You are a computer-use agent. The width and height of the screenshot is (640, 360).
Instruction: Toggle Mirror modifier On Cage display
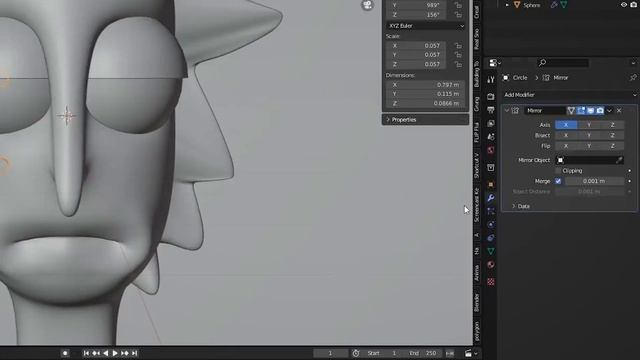pos(571,111)
